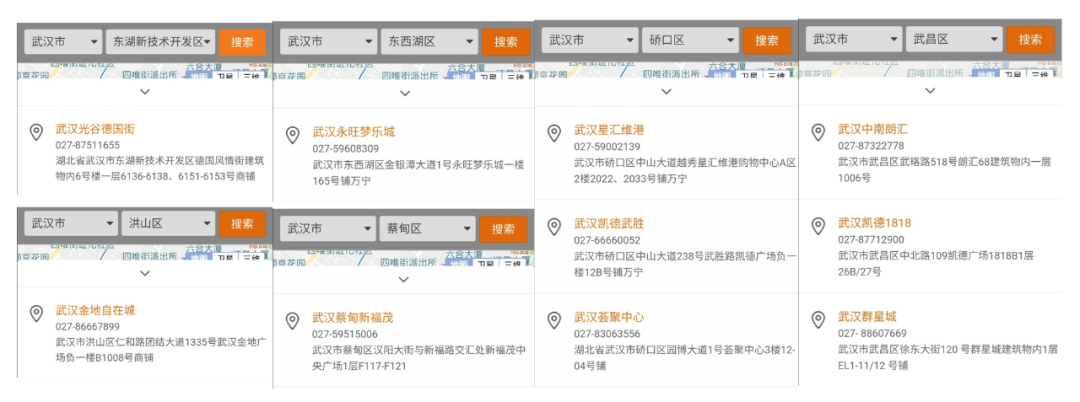
Task: Click the location pin beside 武汉永旺梦乐城
Action: [x=293, y=135]
